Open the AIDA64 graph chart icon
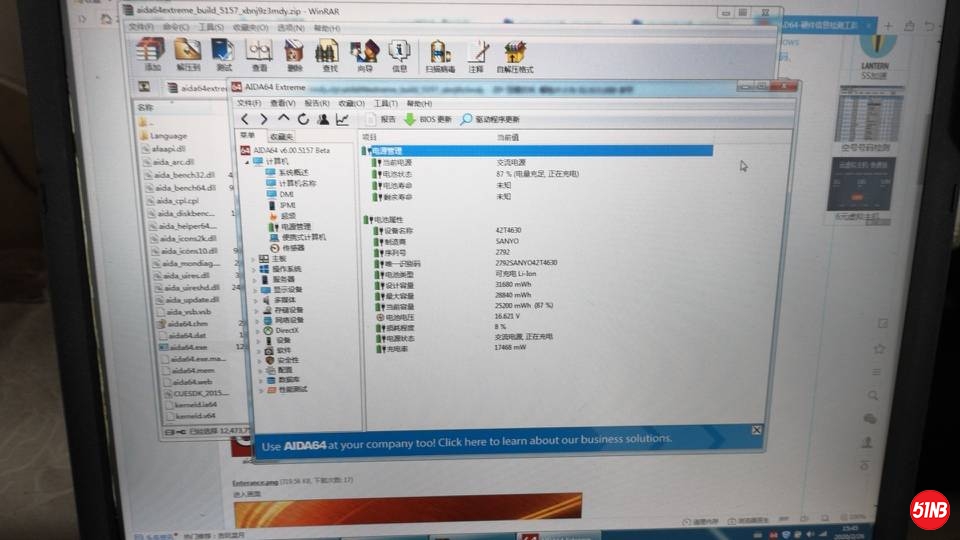Screen dimensions: 960x540 343,120
